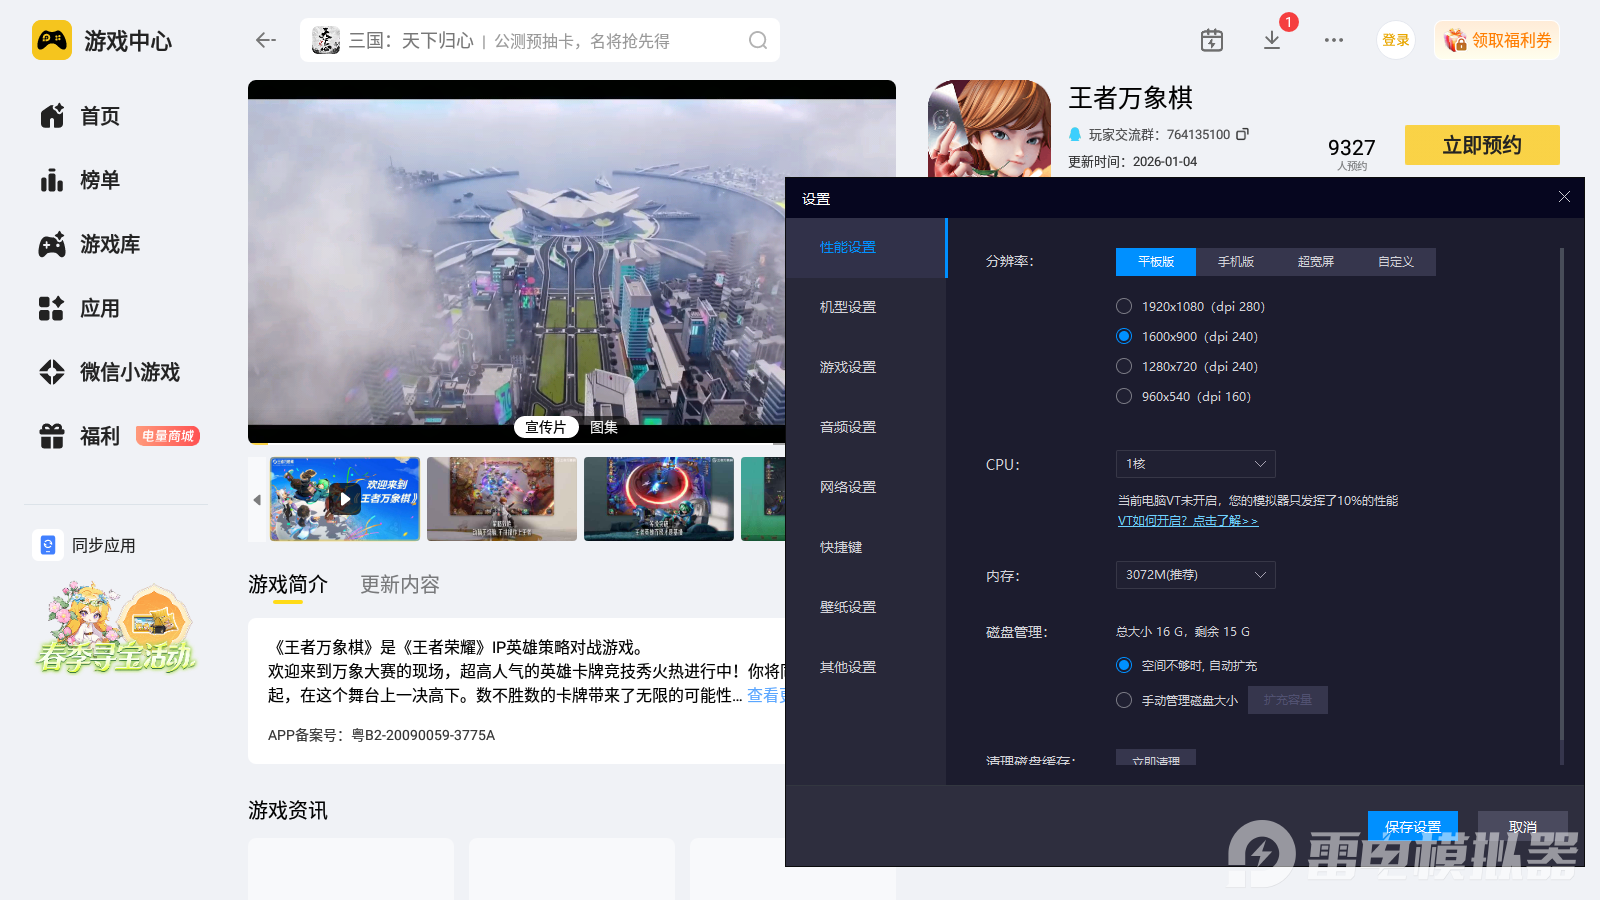1600x900 pixels.
Task: Click the 立即预约 button
Action: (1482, 145)
